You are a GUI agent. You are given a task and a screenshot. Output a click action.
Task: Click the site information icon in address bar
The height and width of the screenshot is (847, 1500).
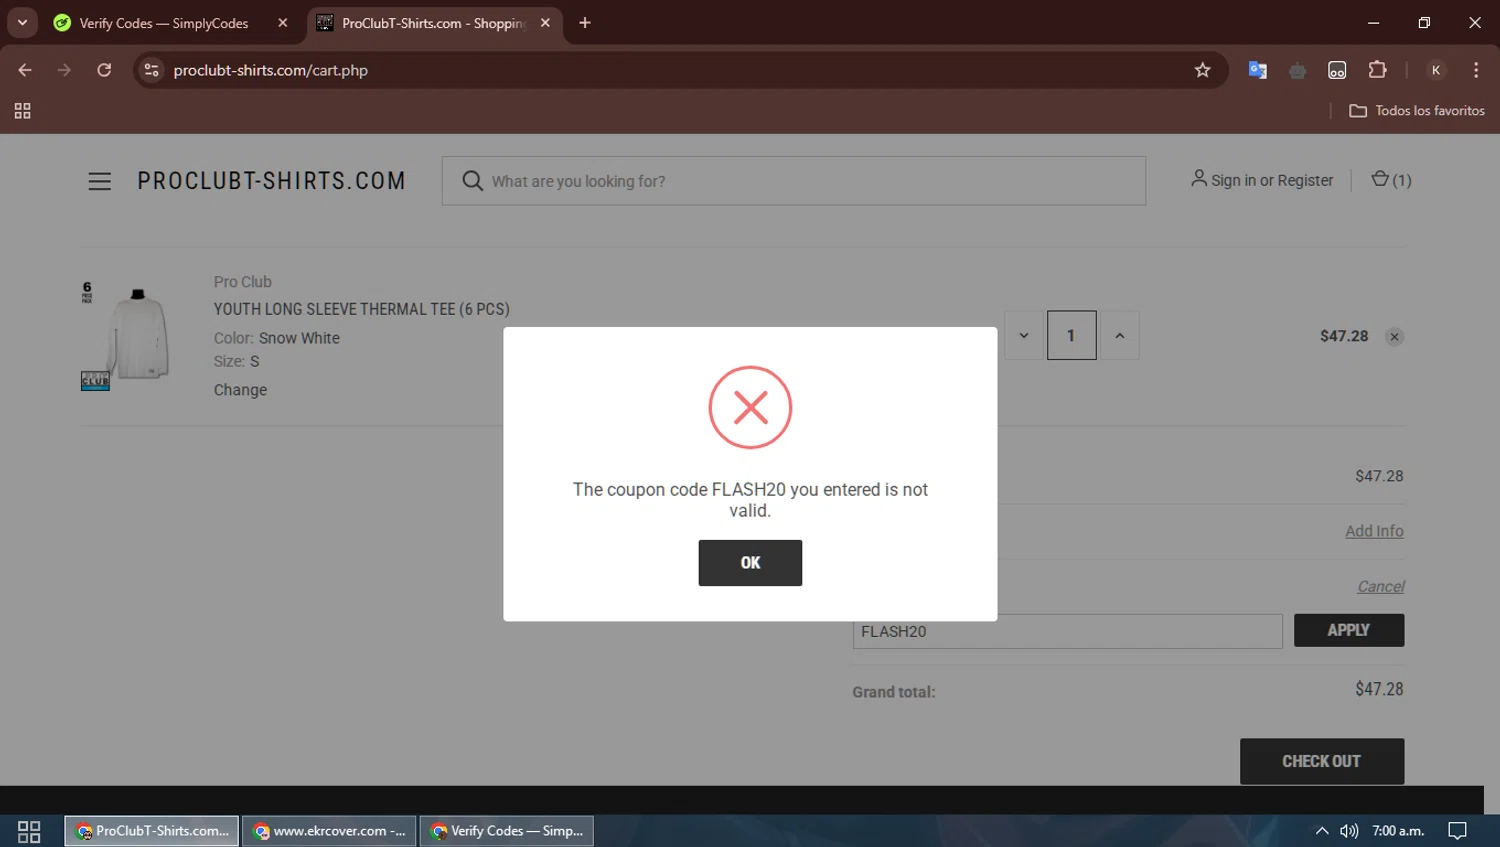pyautogui.click(x=152, y=70)
